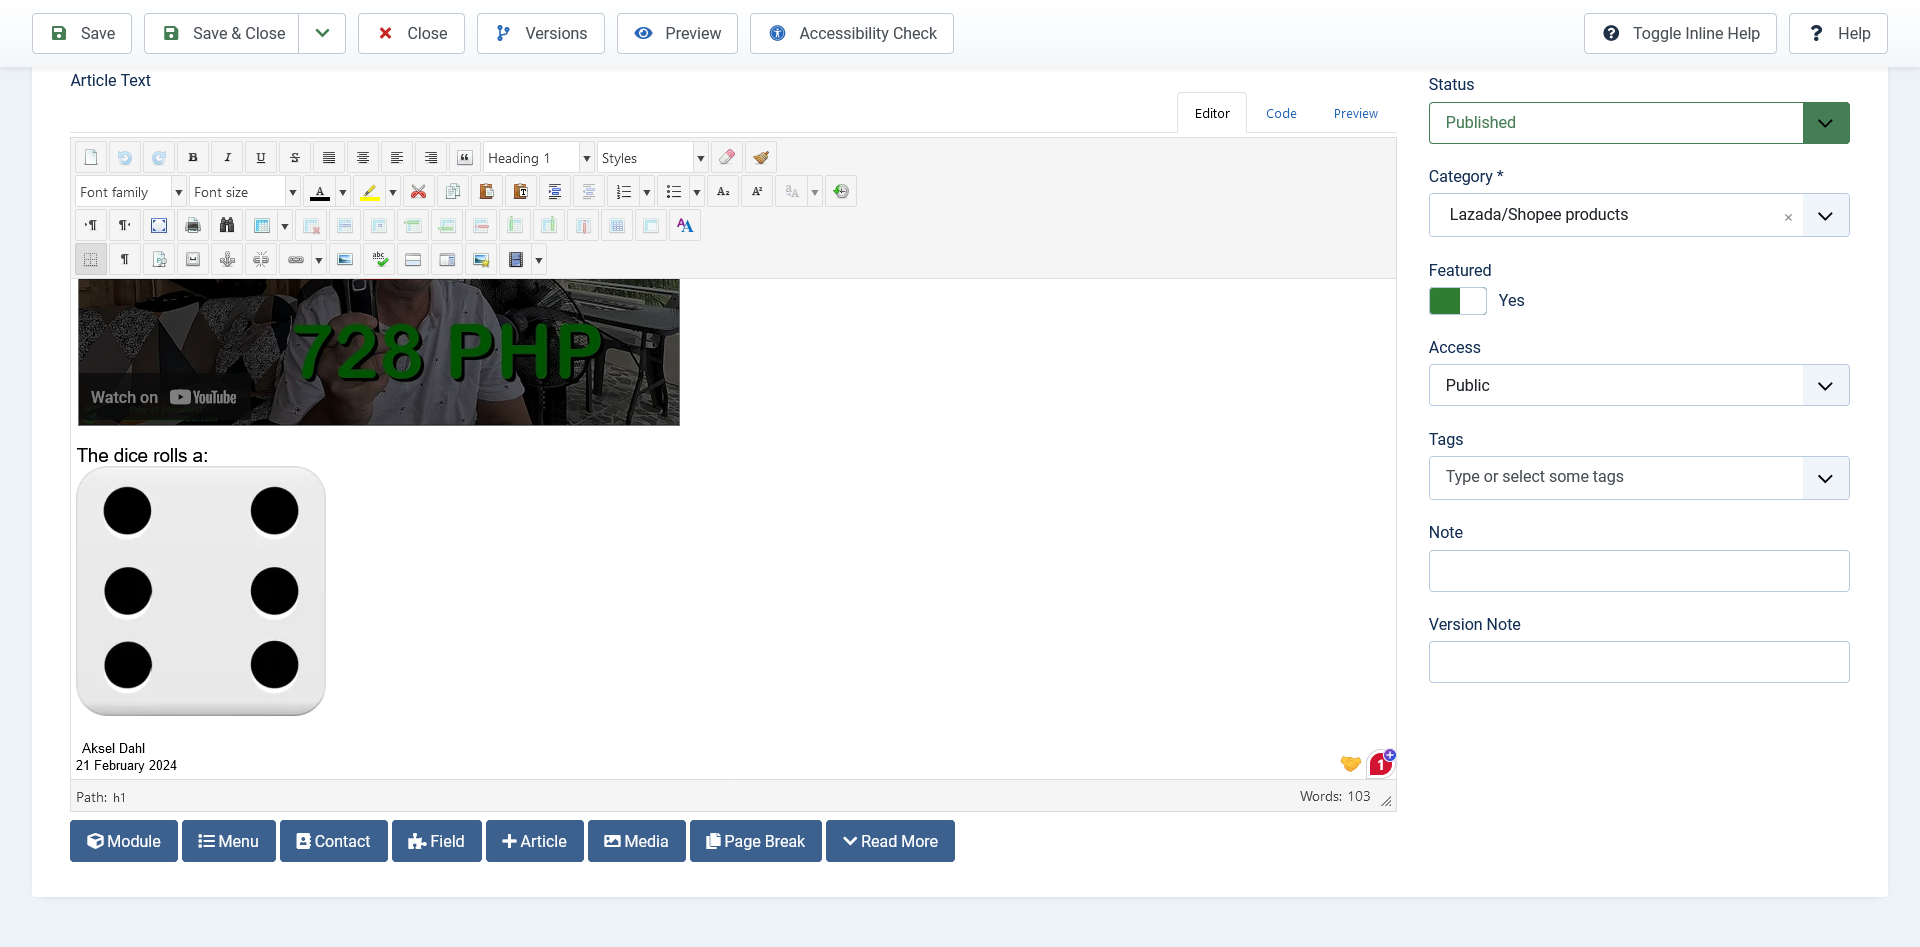Viewport: 1920px width, 947px height.
Task: Insert the date and time stamp
Action: 842,191
